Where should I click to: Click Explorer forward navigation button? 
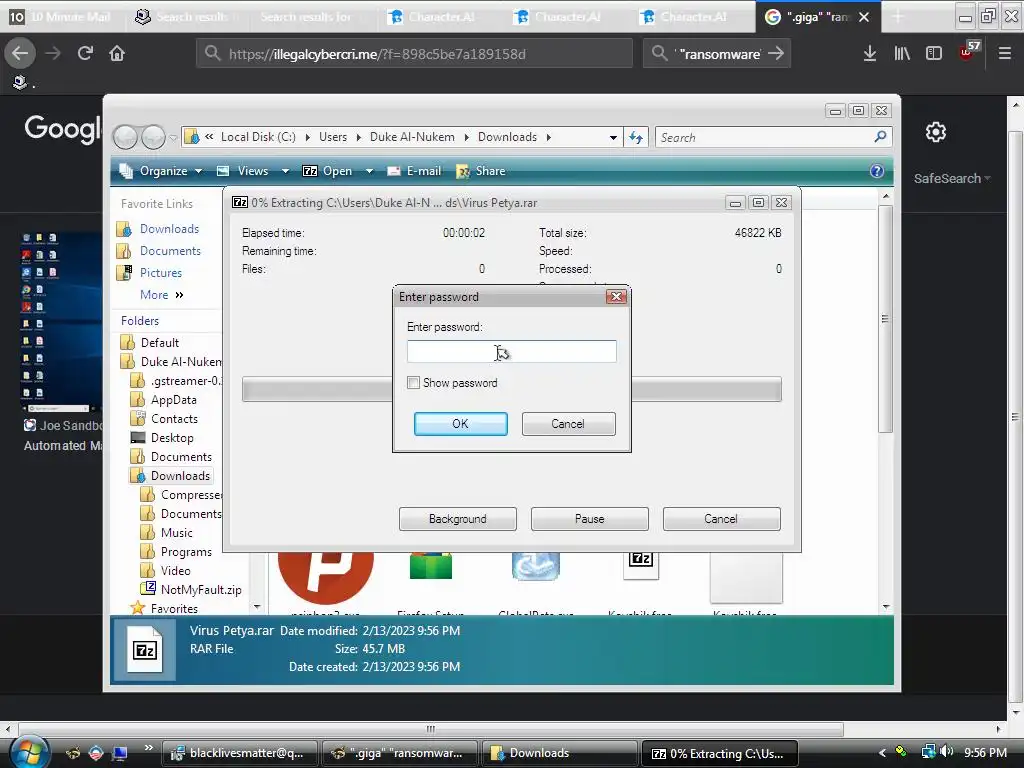pyautogui.click(x=153, y=137)
